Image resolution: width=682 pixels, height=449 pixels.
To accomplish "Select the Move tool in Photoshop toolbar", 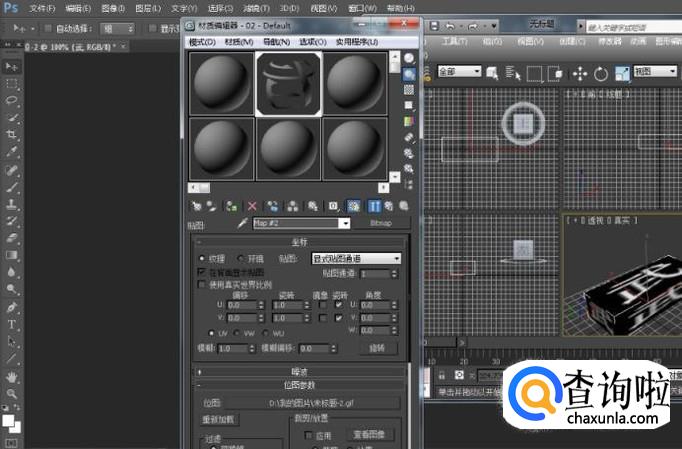I will [12, 66].
